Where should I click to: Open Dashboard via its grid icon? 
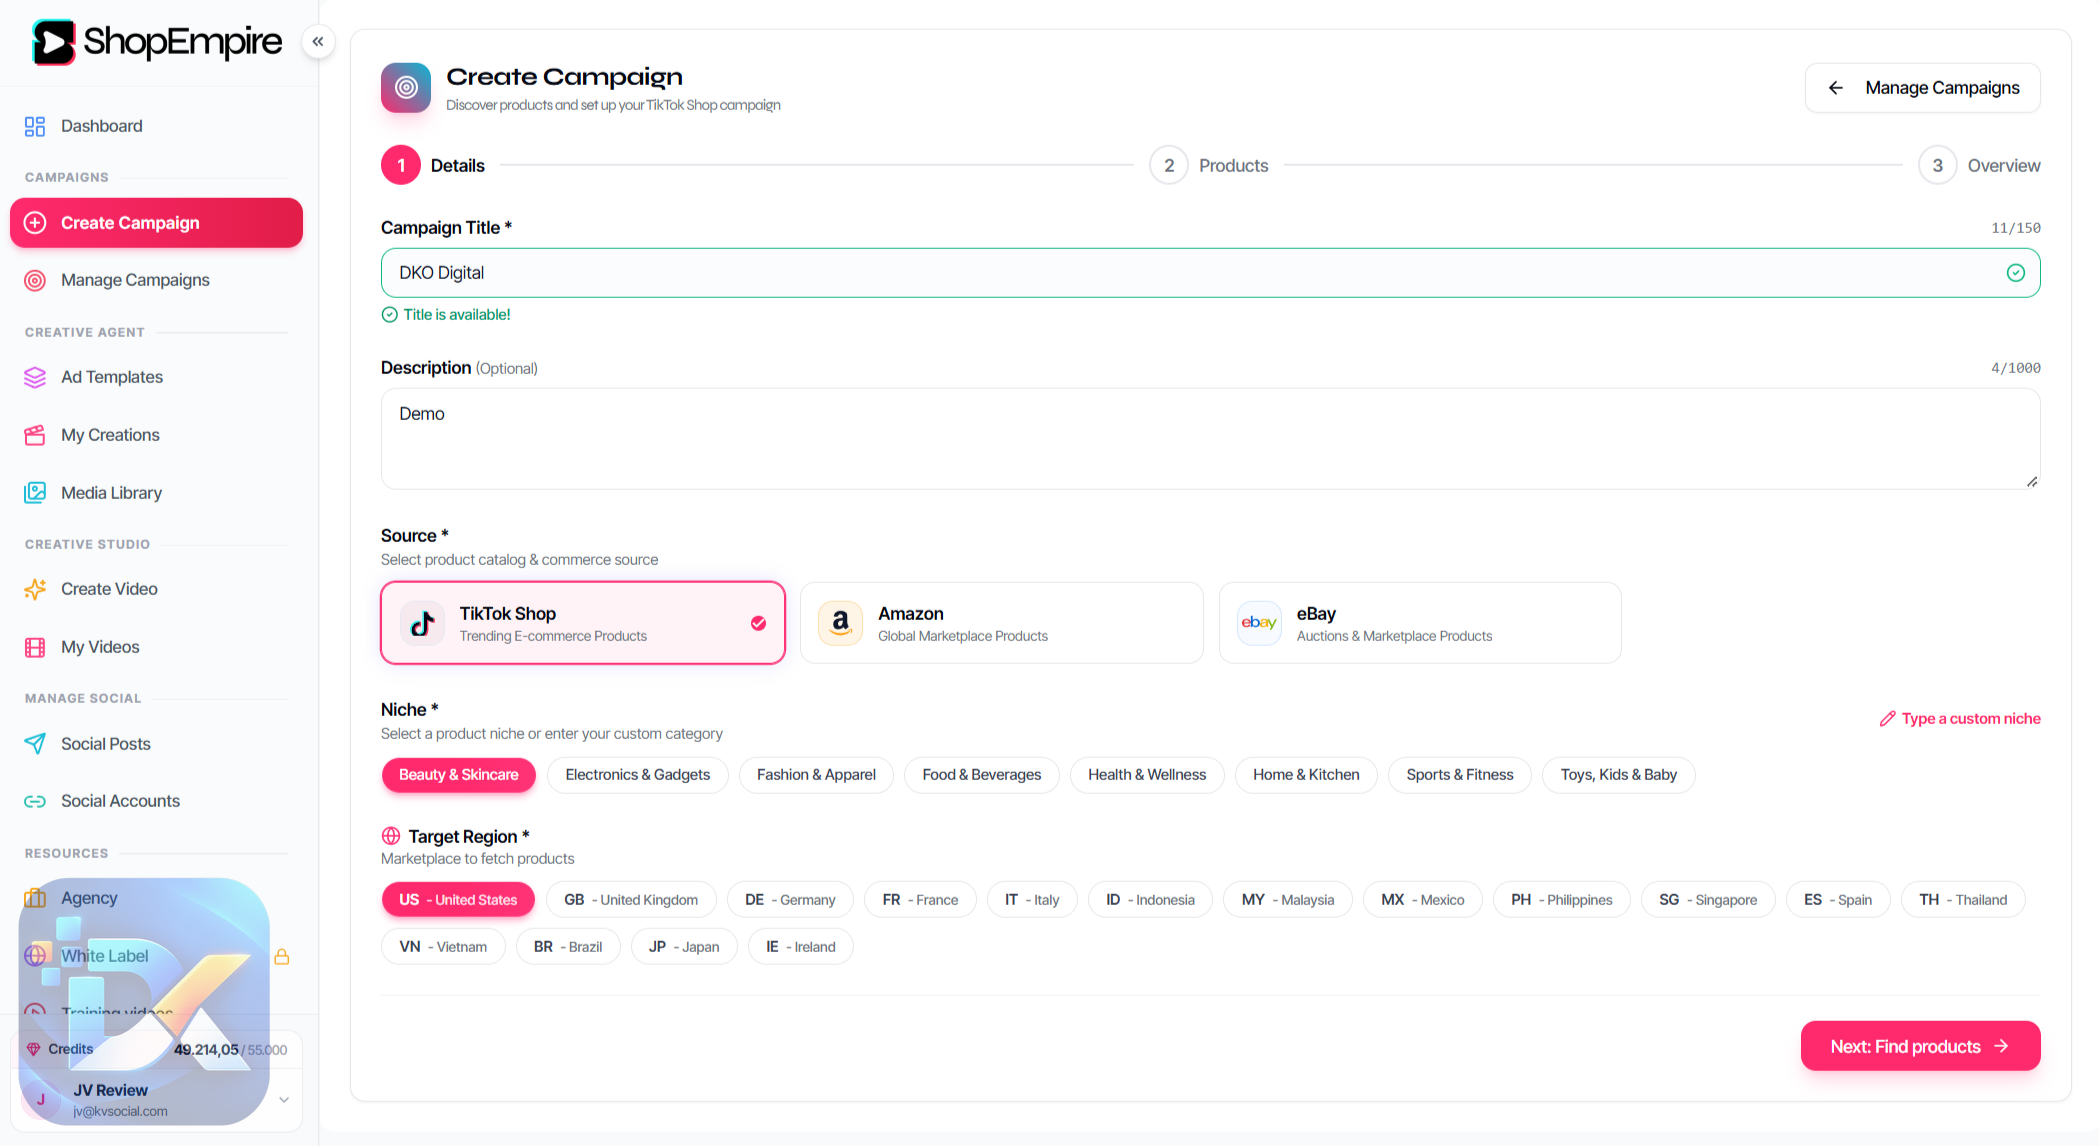35,126
